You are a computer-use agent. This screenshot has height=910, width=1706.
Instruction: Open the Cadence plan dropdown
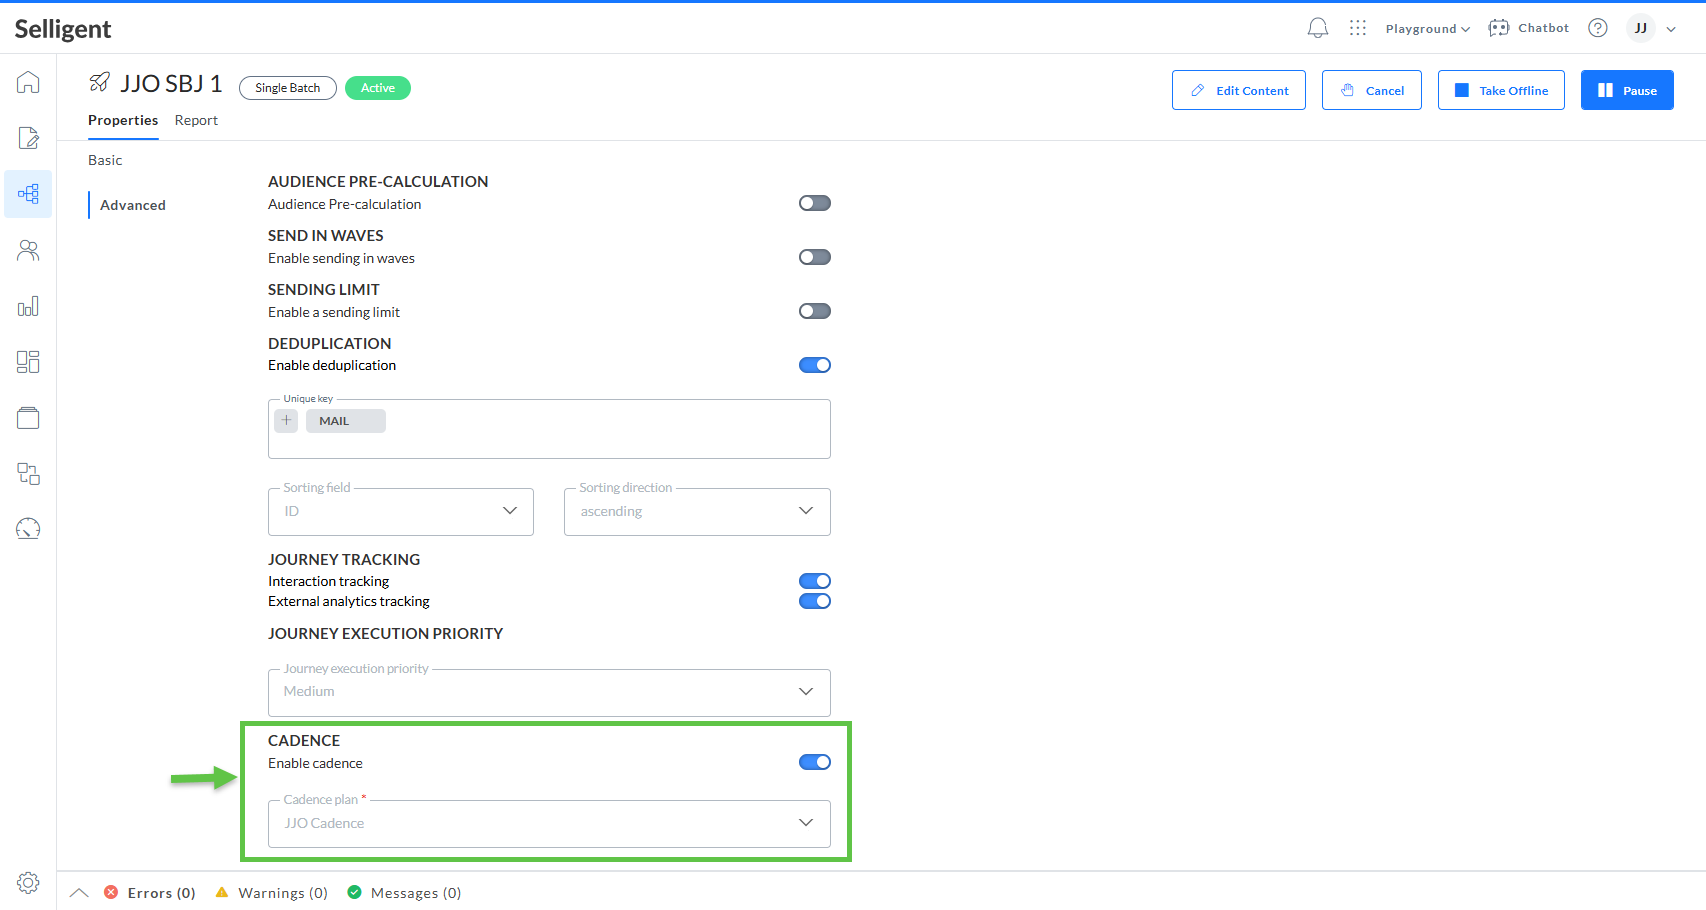(x=549, y=823)
